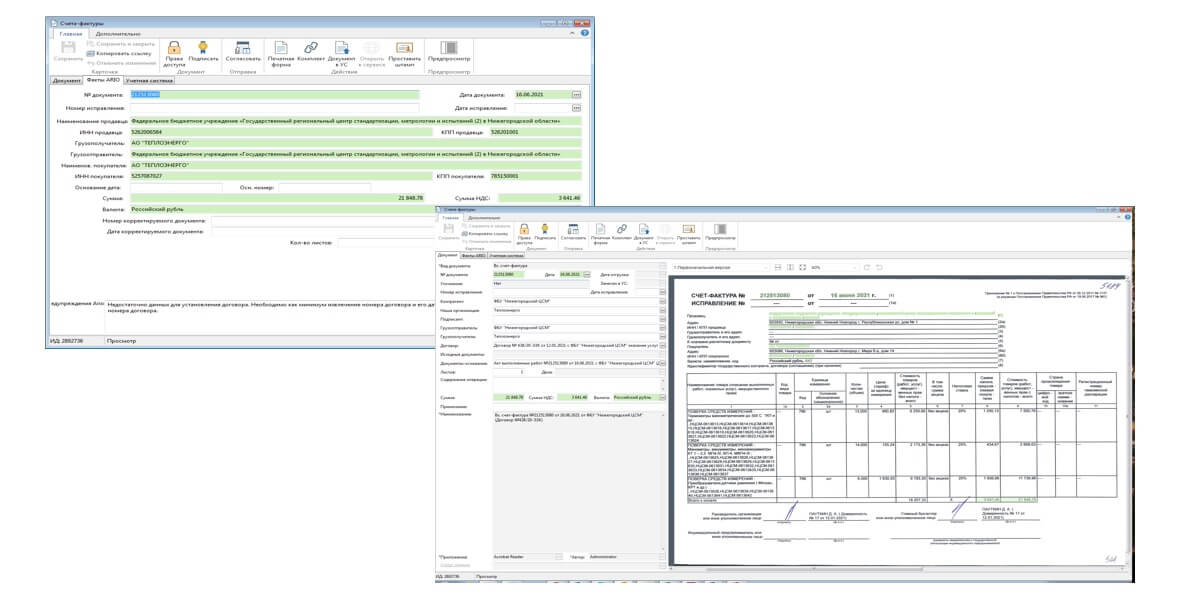
Task: Click № документа field in Факты ARIO window
Action: [274, 95]
